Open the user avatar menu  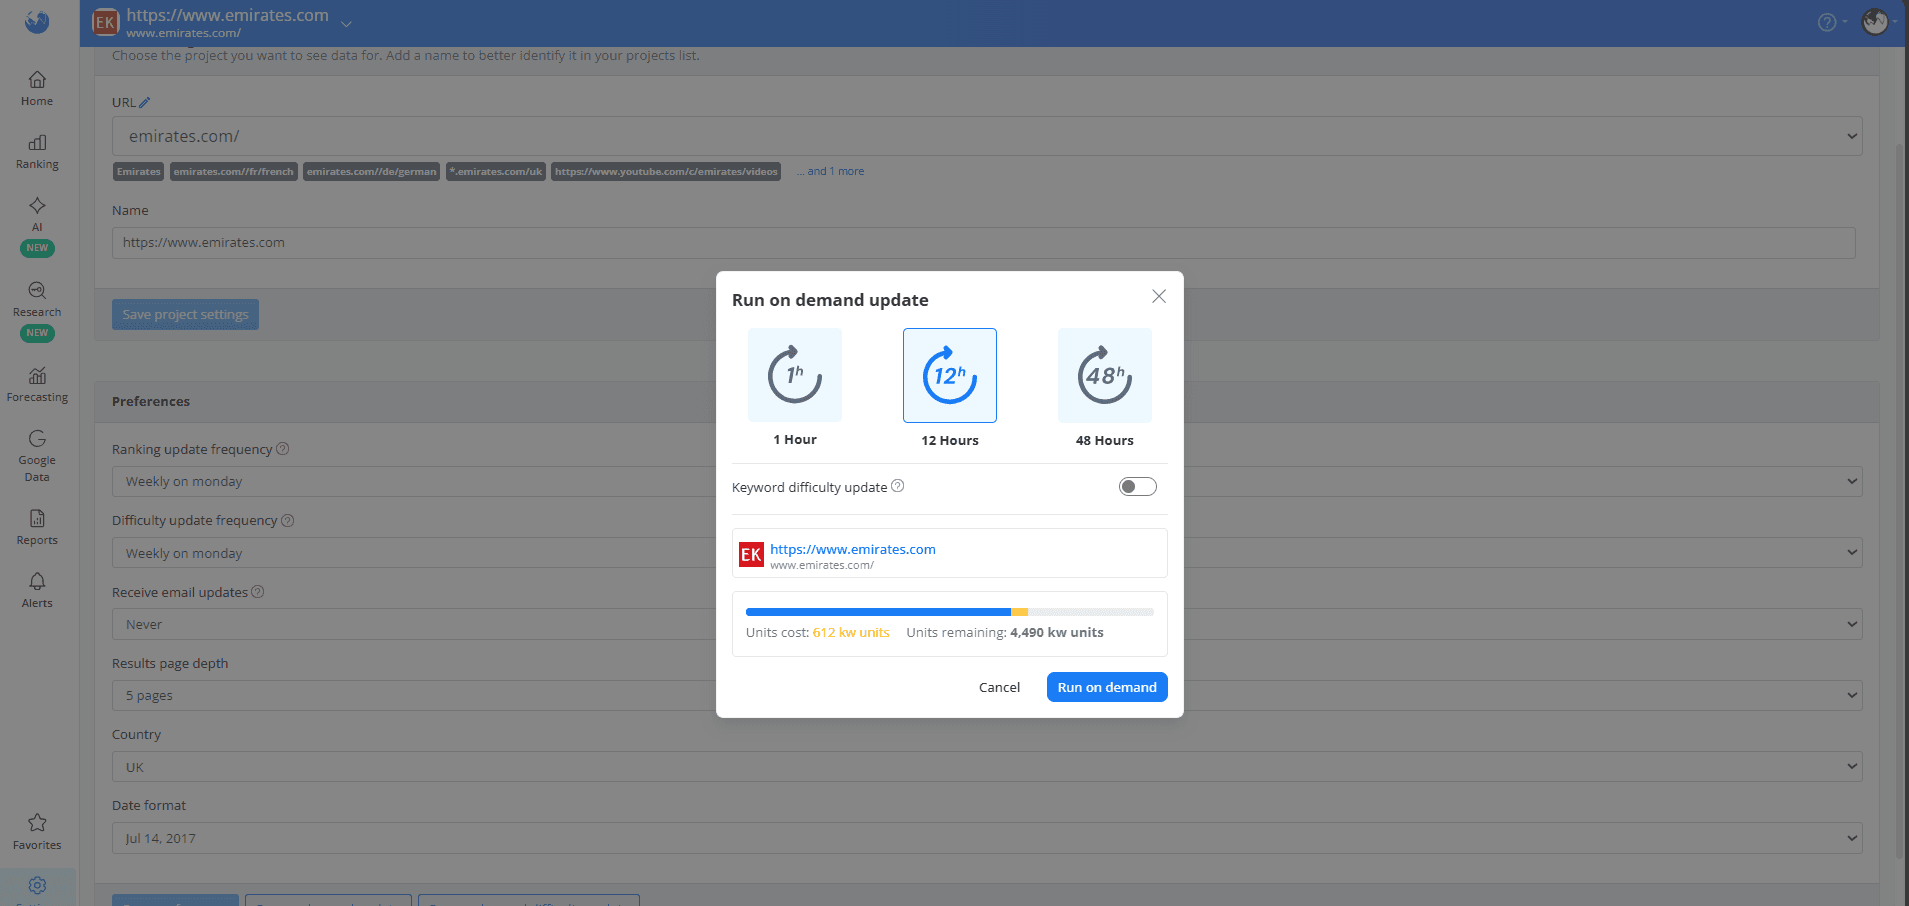tap(1878, 22)
